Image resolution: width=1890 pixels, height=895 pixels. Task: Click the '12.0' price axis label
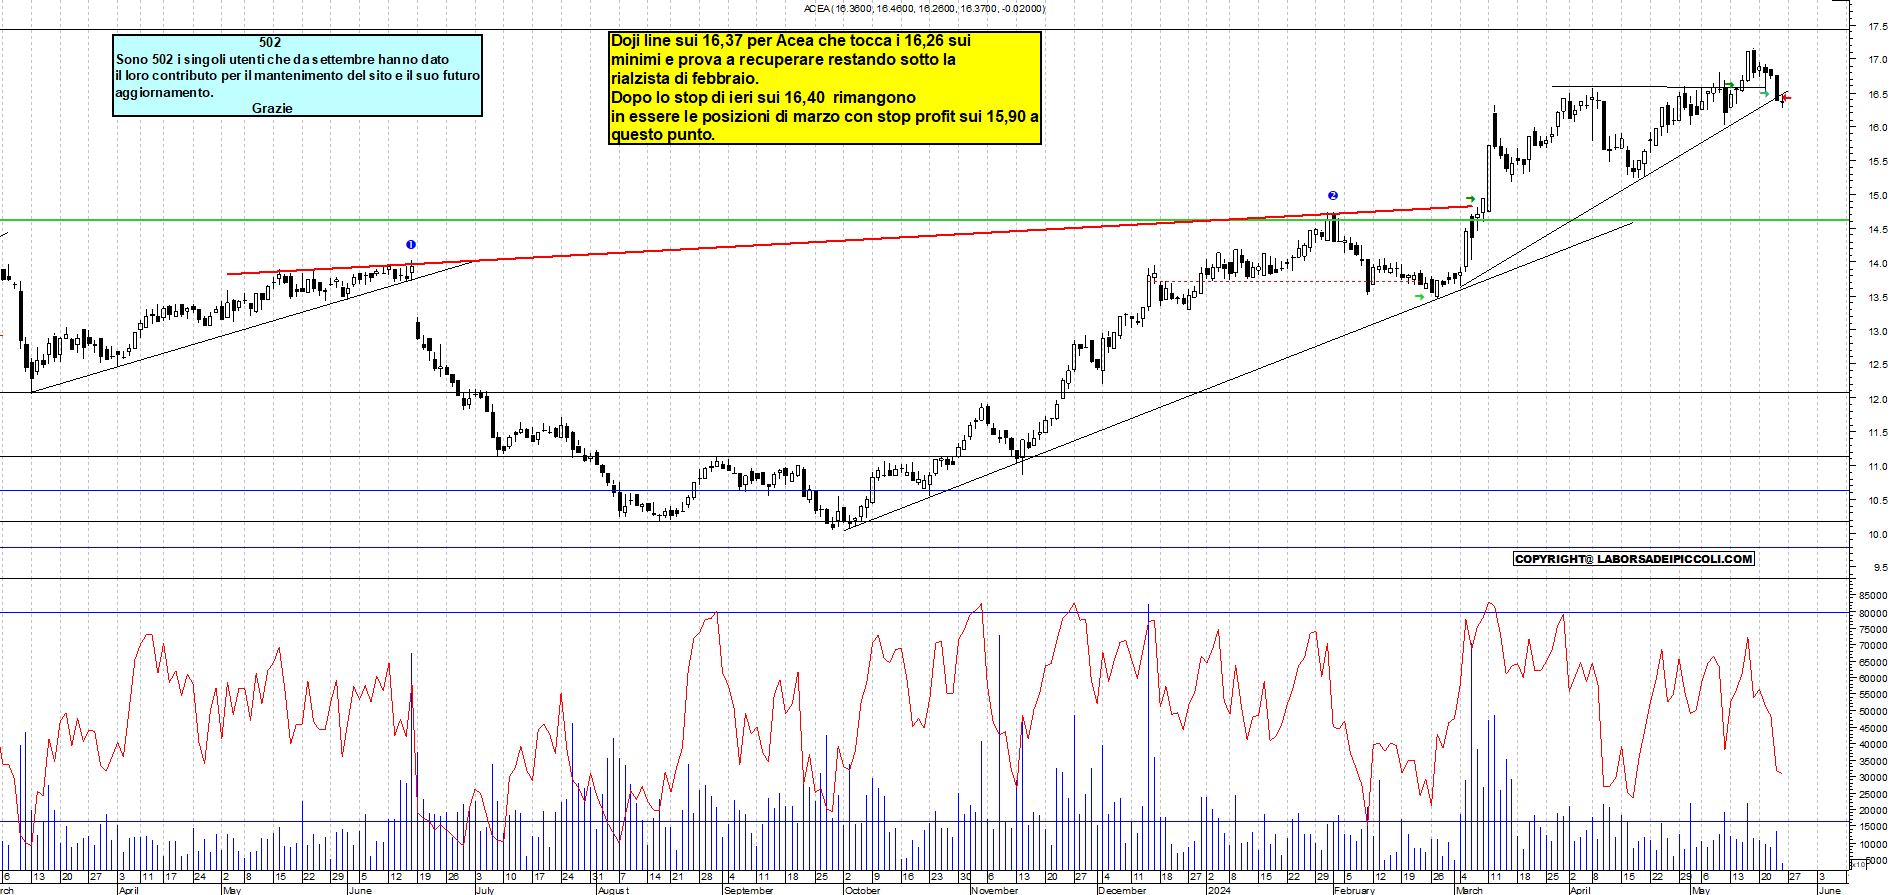point(1878,399)
